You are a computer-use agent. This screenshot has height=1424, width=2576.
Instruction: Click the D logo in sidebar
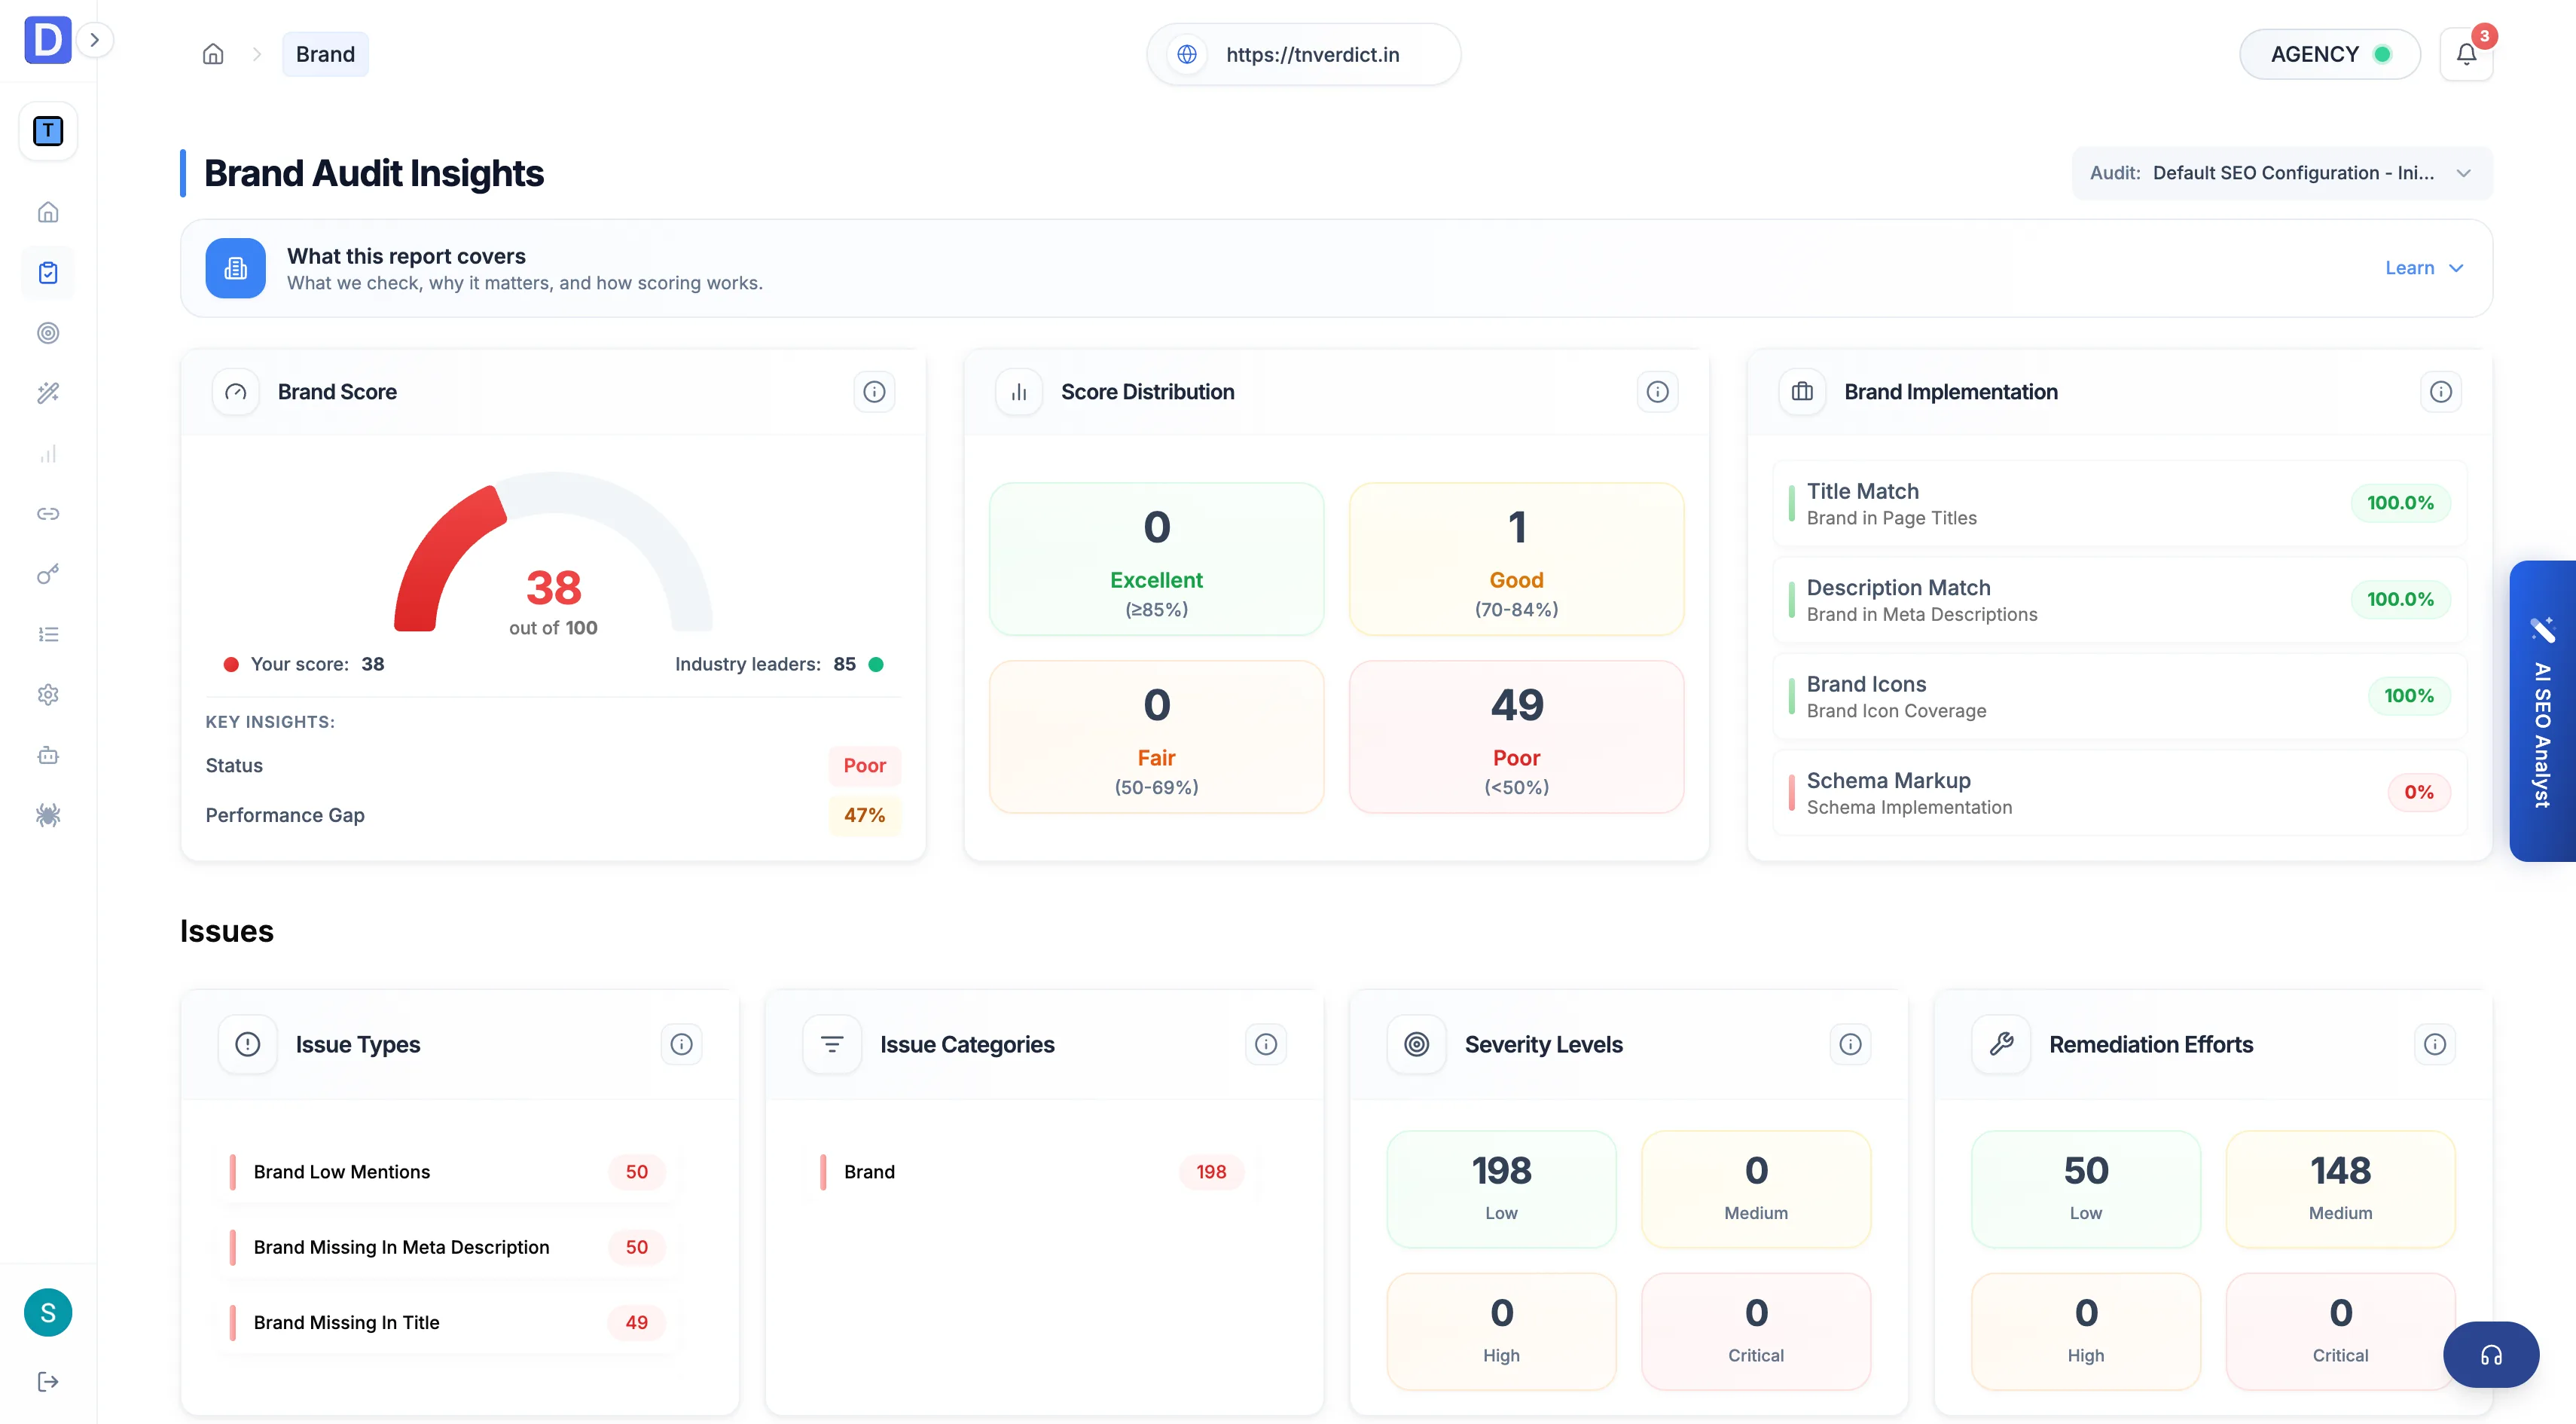coord(47,40)
